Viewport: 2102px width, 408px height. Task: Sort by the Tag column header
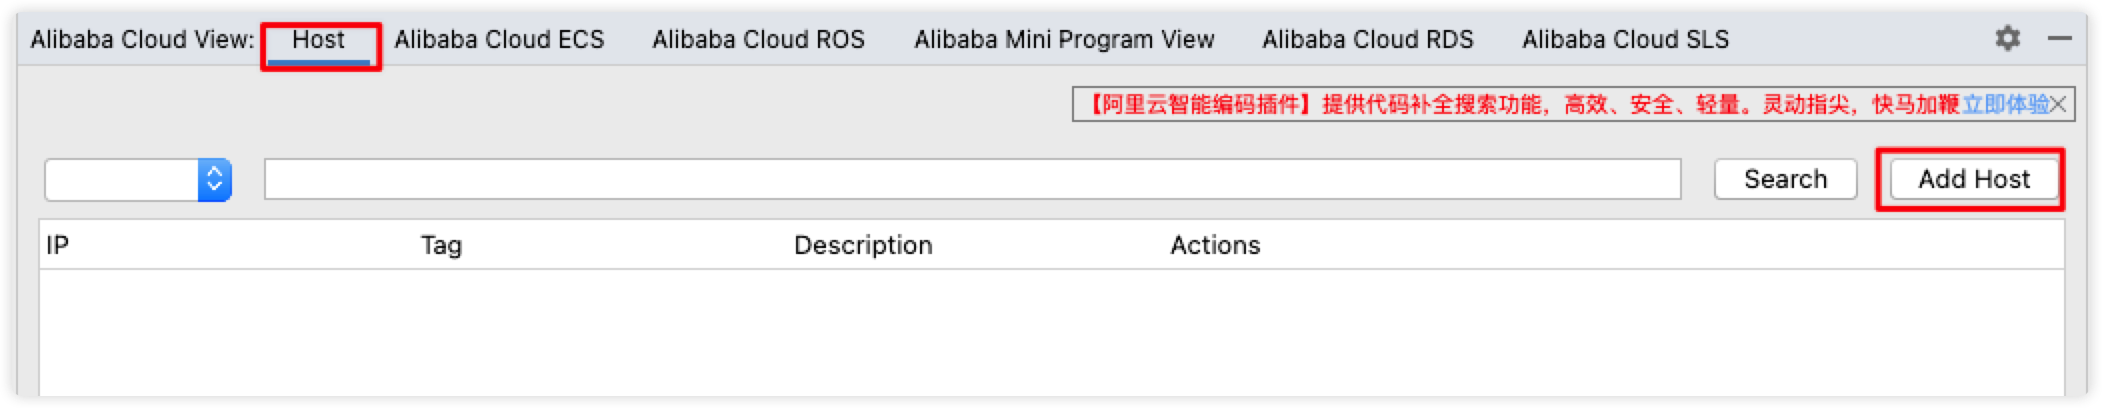pos(441,245)
